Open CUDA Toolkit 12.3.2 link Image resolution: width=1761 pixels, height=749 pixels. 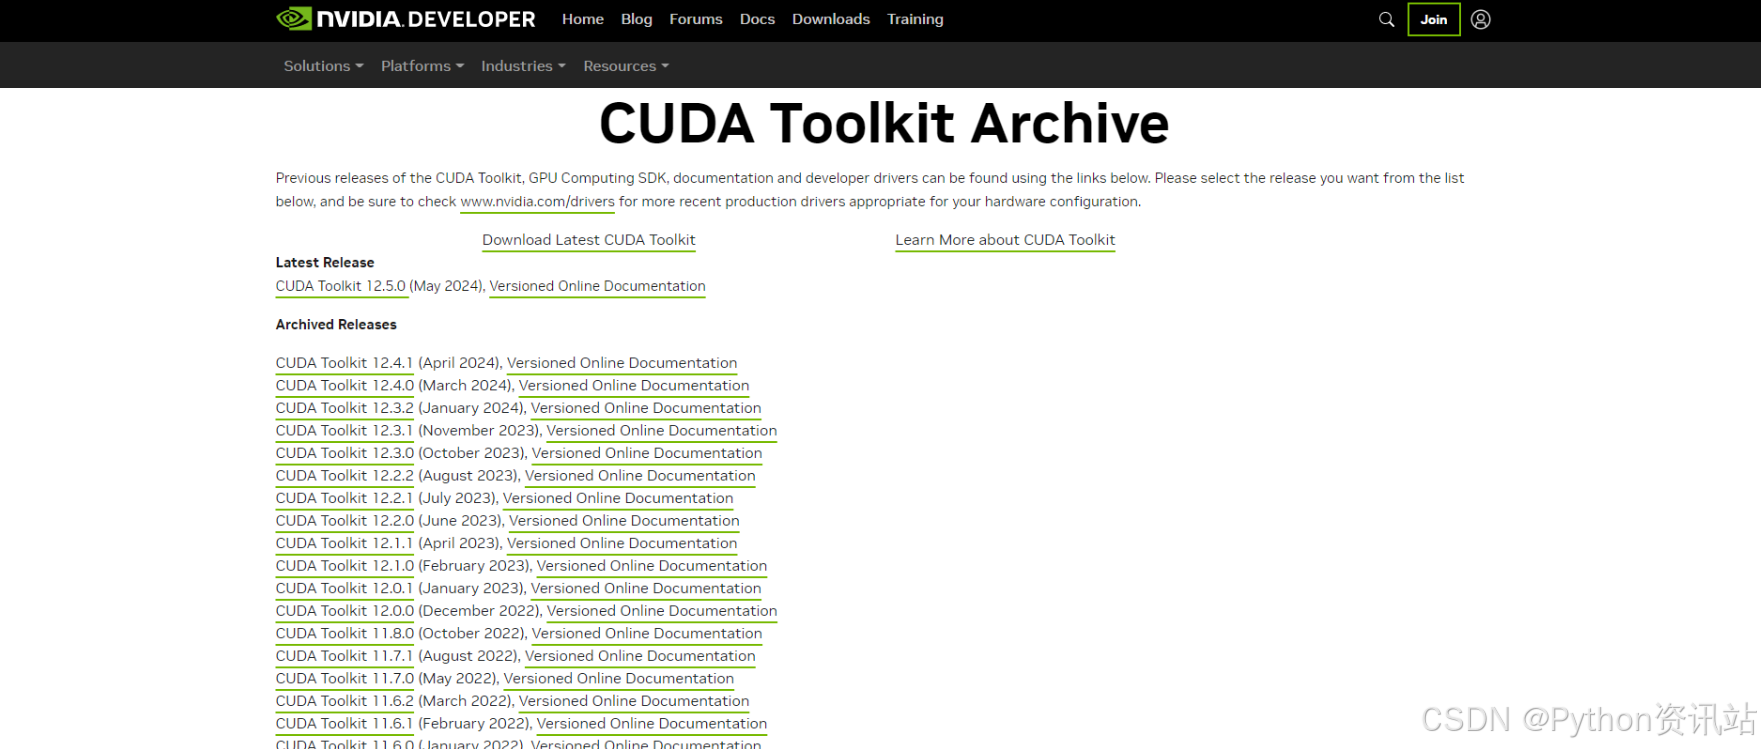coord(344,408)
